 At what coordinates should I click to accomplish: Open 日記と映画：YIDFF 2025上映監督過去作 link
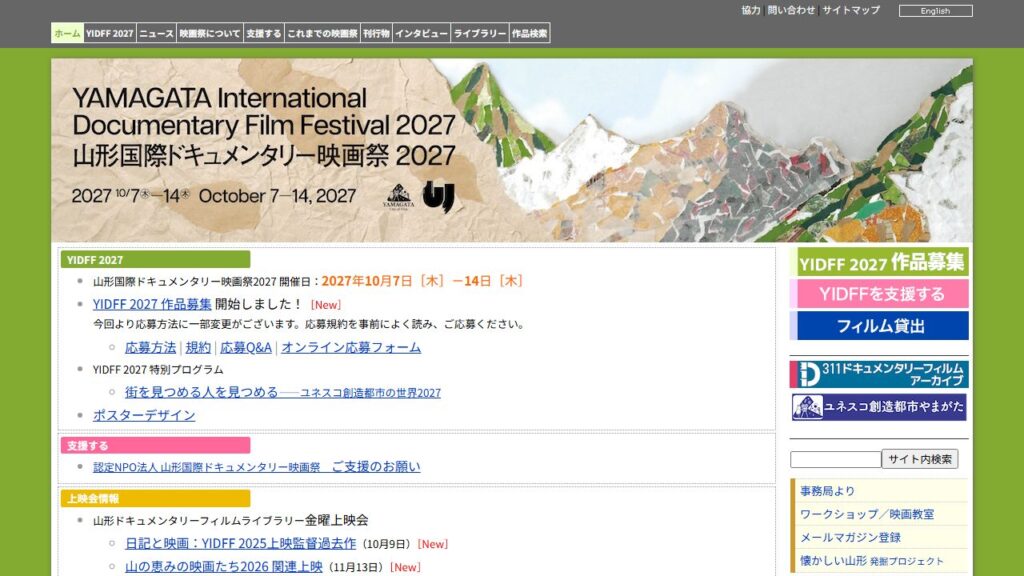[240, 543]
